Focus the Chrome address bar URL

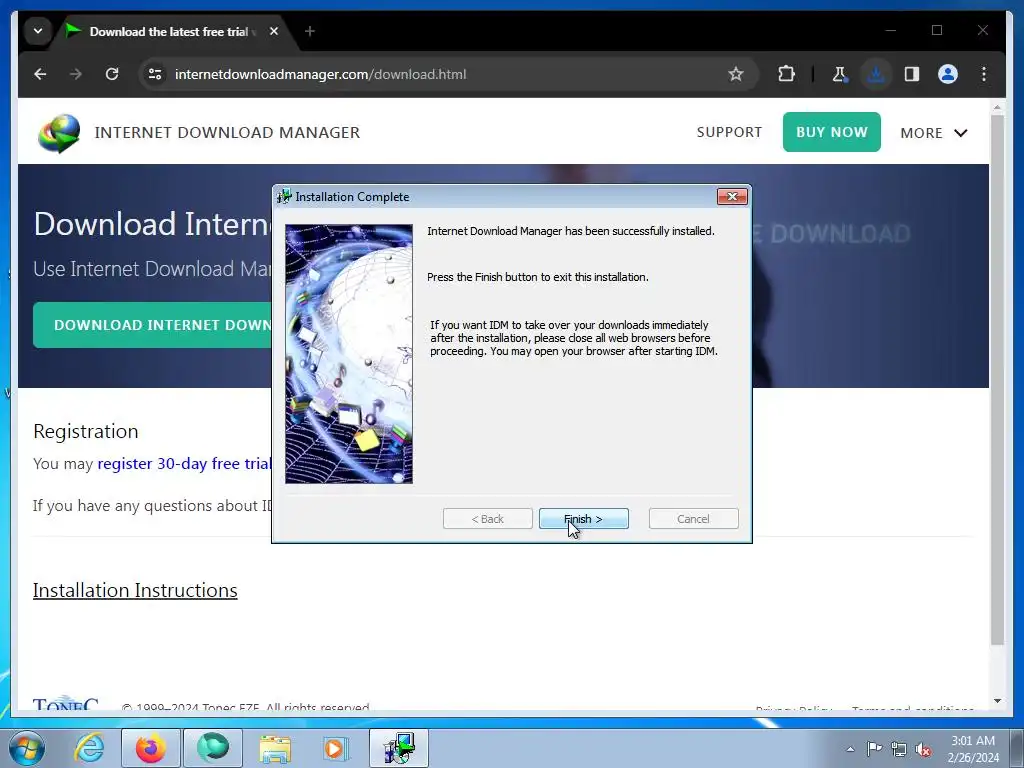(320, 74)
